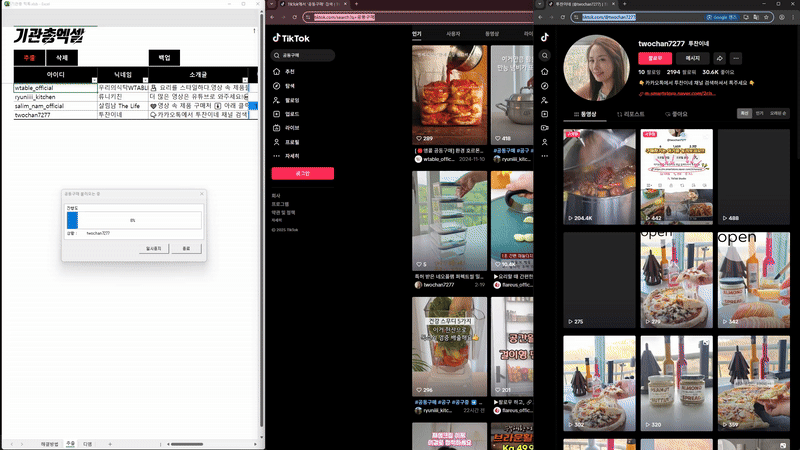Click the share arrow icon on profile
800x450 pixels.
719,58
